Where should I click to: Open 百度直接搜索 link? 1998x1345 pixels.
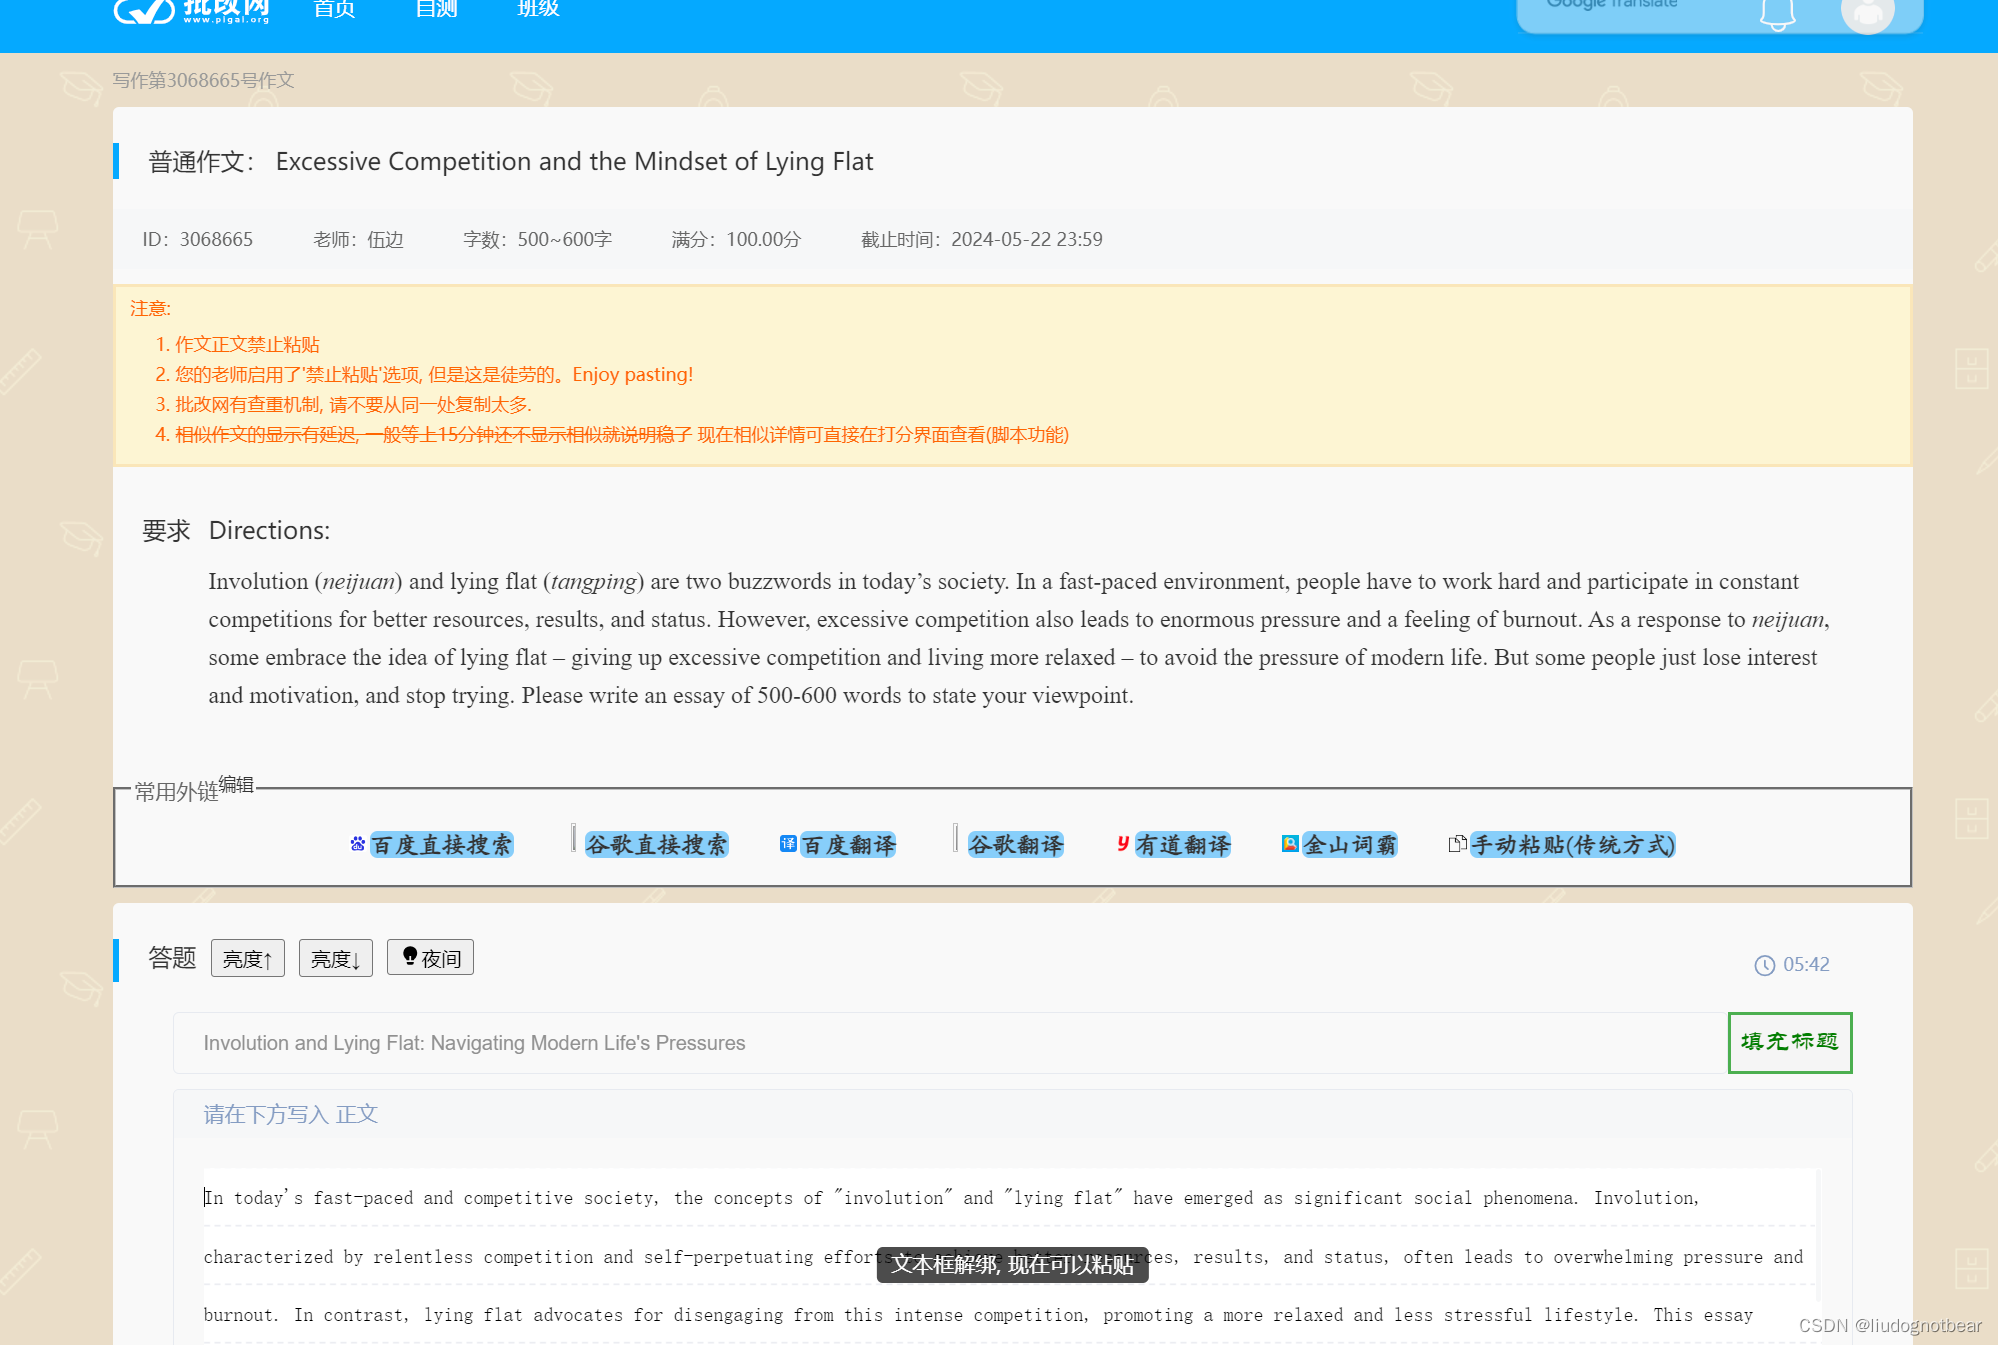click(441, 845)
